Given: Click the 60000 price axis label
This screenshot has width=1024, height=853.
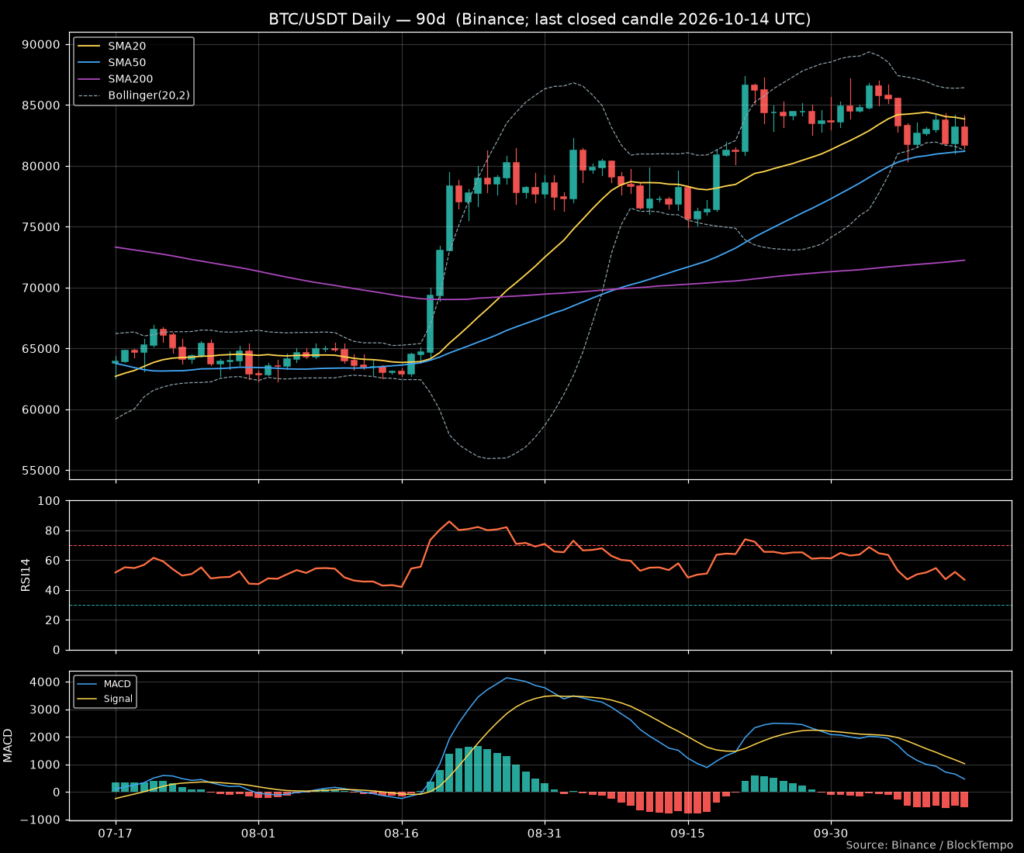Looking at the screenshot, I should click(41, 410).
